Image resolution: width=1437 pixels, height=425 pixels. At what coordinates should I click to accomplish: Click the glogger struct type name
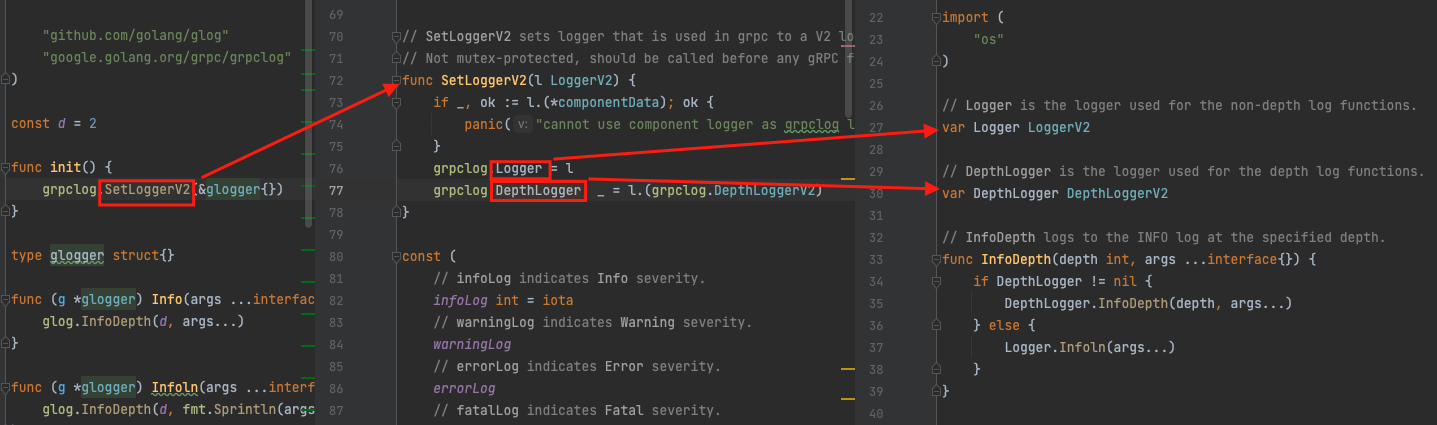click(x=77, y=256)
